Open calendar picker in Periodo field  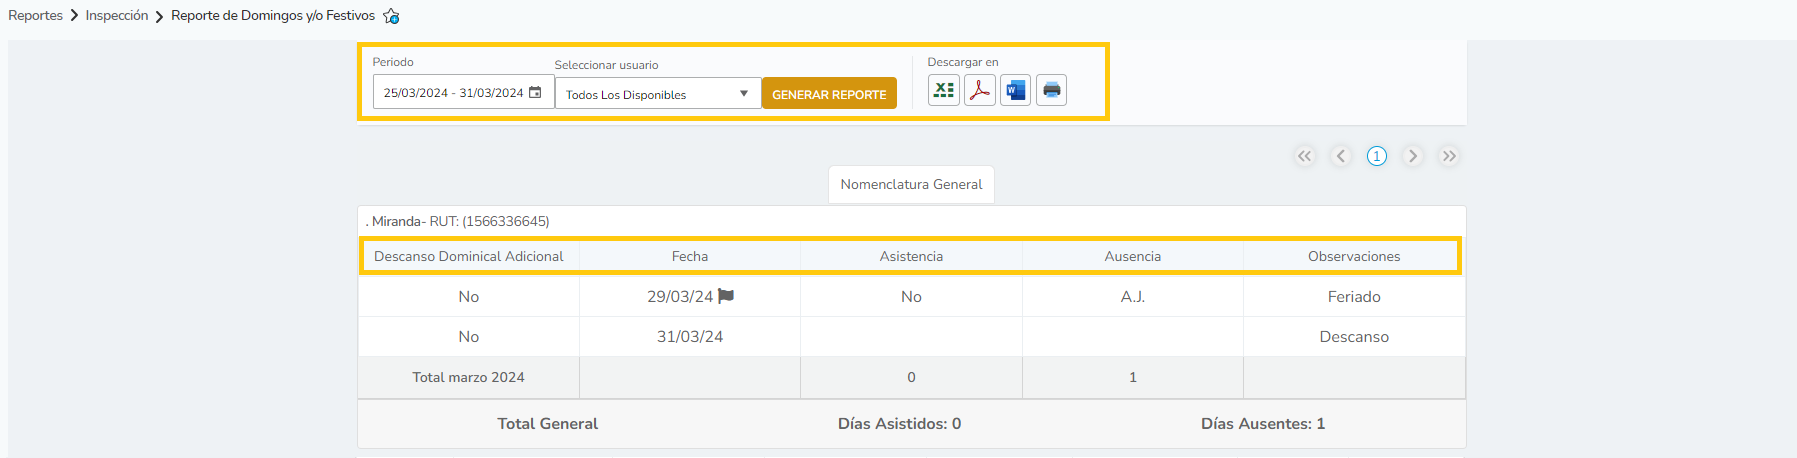coord(535,92)
